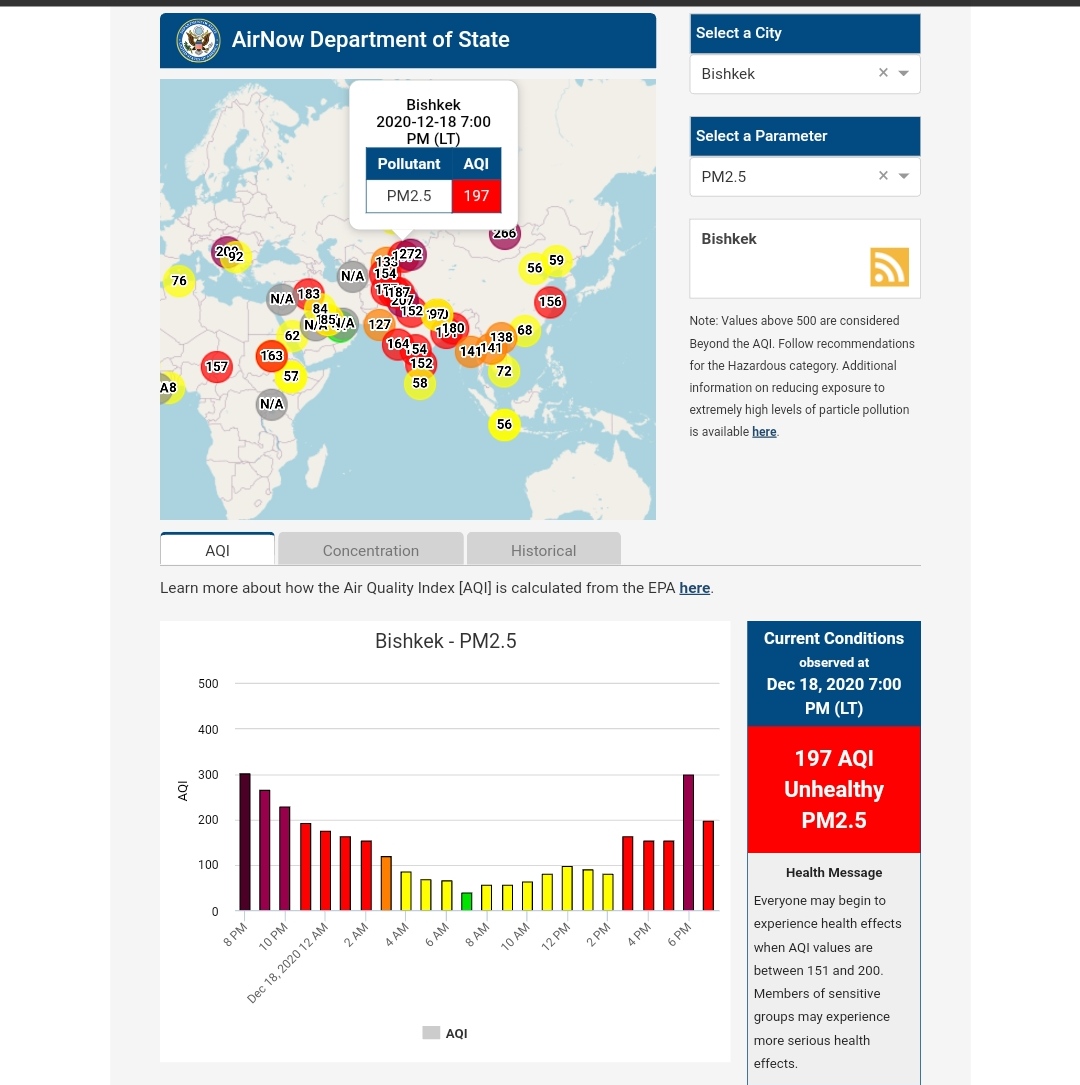The height and width of the screenshot is (1085, 1080).
Task: Clear the PM2.5 parameter selection X
Action: 883,176
